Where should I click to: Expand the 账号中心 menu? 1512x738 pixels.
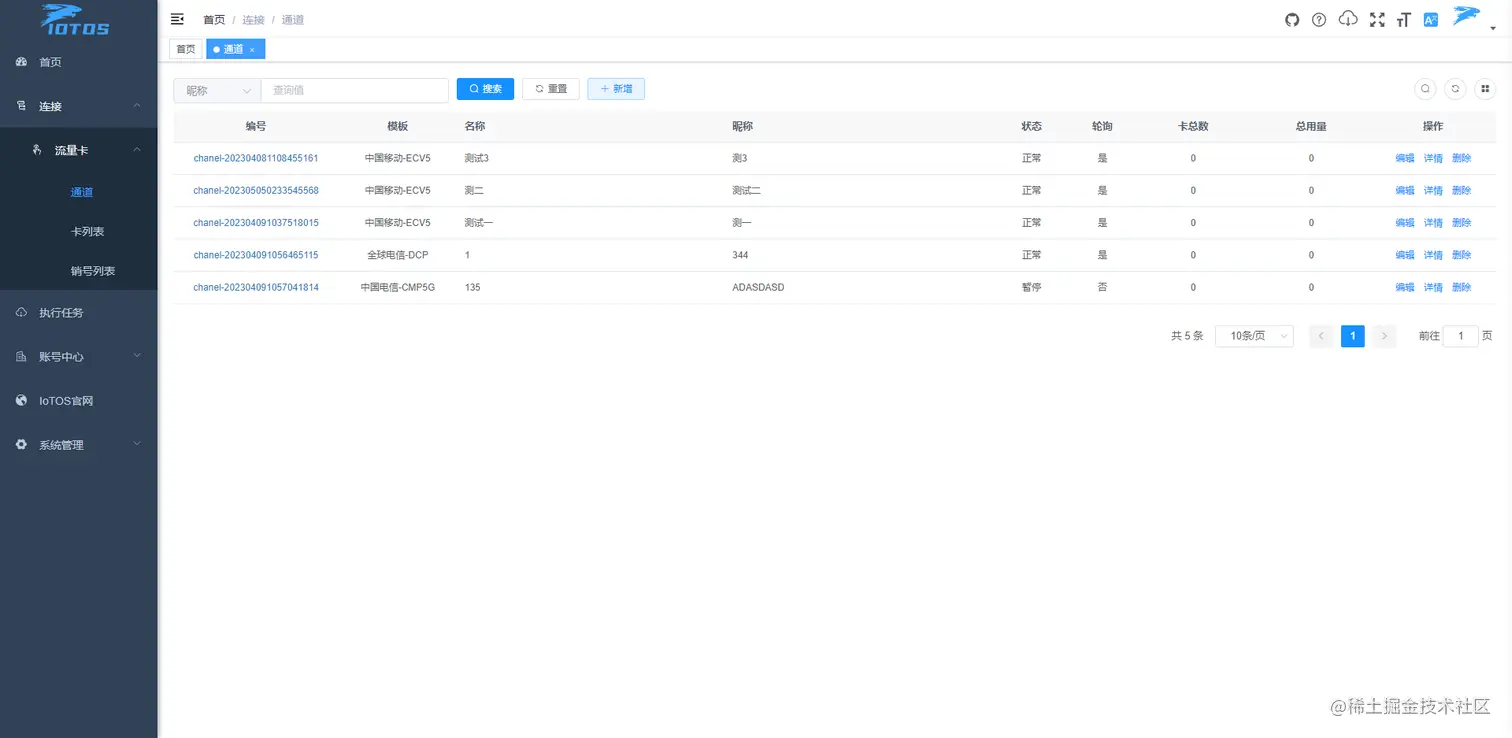click(x=78, y=357)
